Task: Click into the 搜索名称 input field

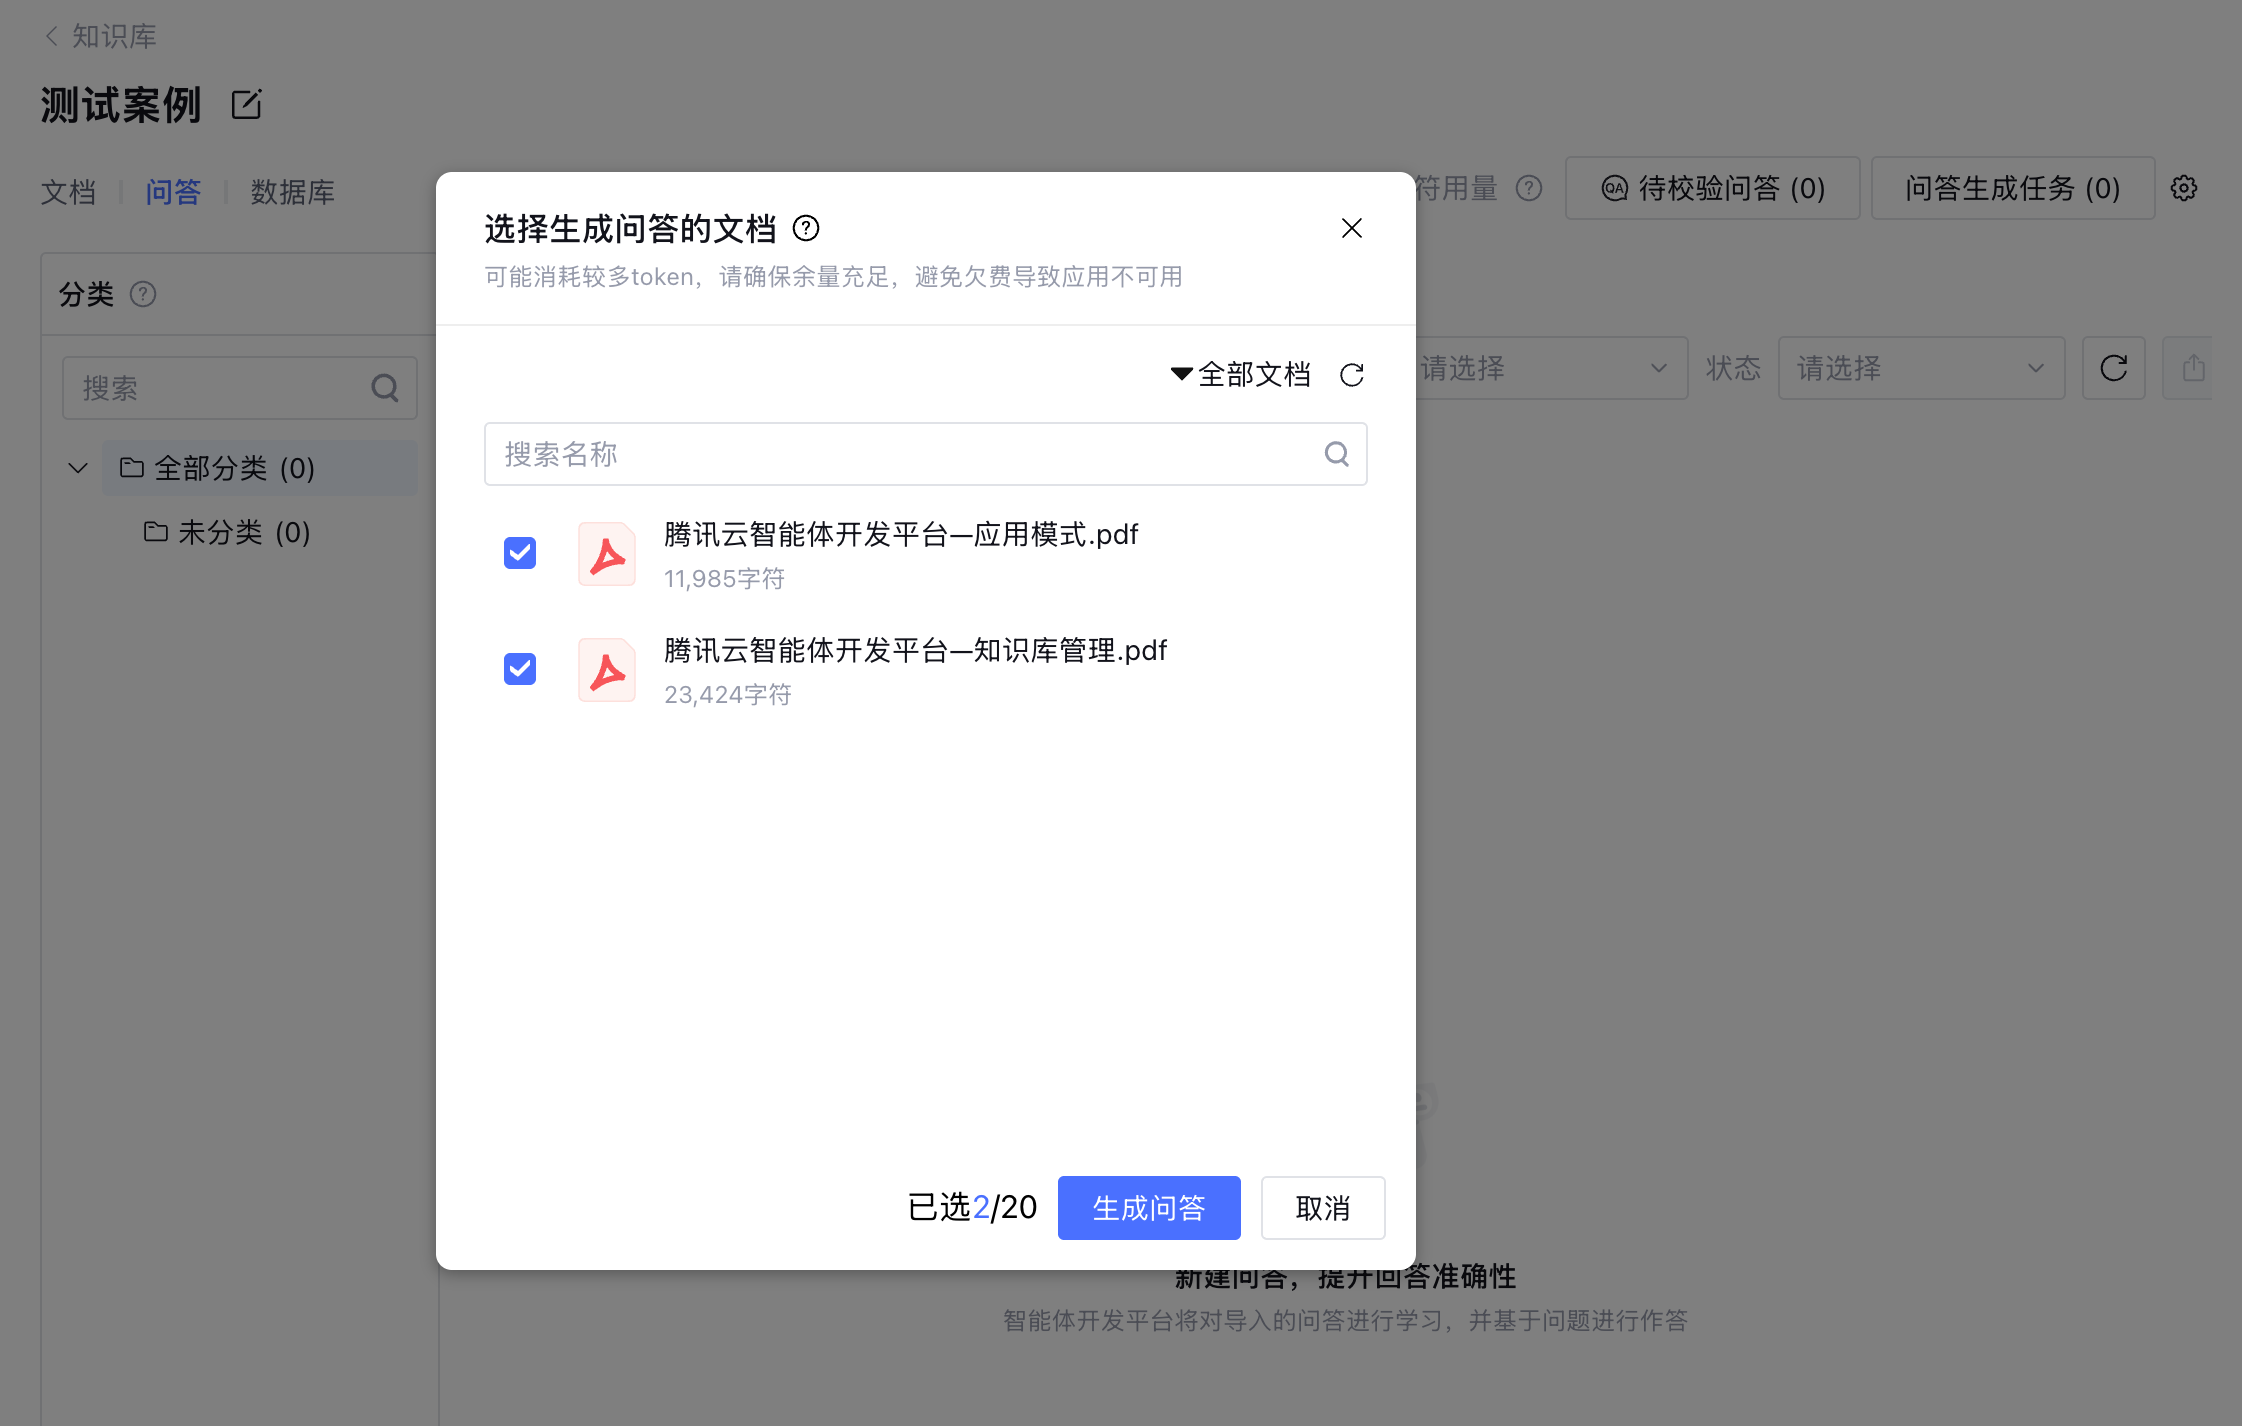Action: [900, 454]
